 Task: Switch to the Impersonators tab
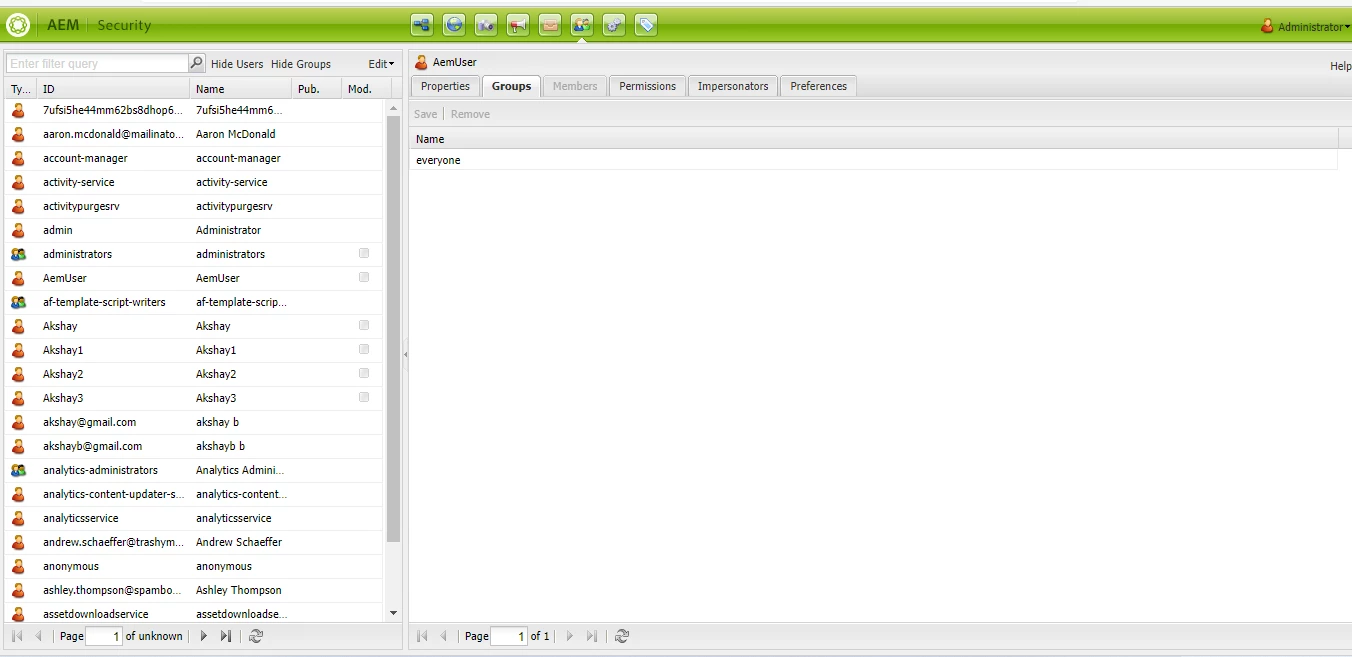pos(733,86)
